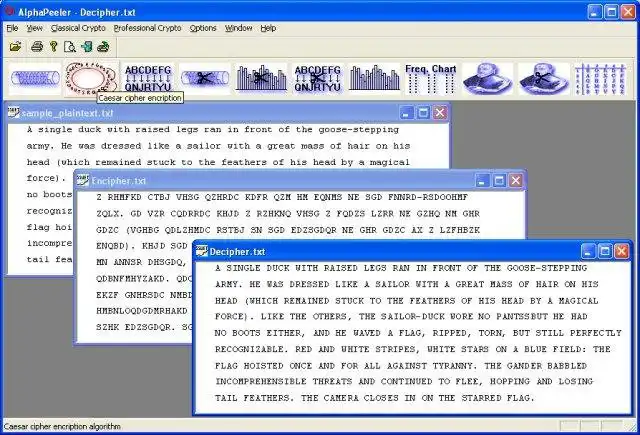Click the document icon of Encipher.txt window
Viewport: 640px width, 435px height.
pyautogui.click(x=83, y=180)
